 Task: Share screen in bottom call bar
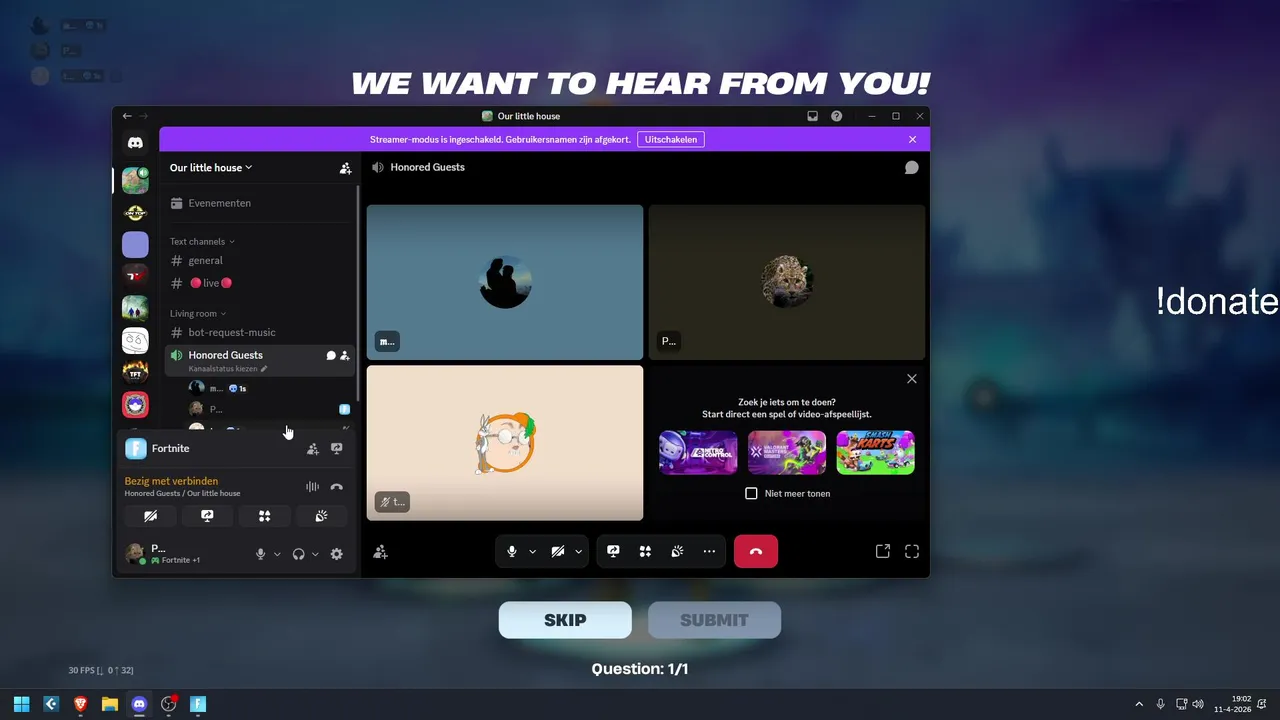[613, 551]
